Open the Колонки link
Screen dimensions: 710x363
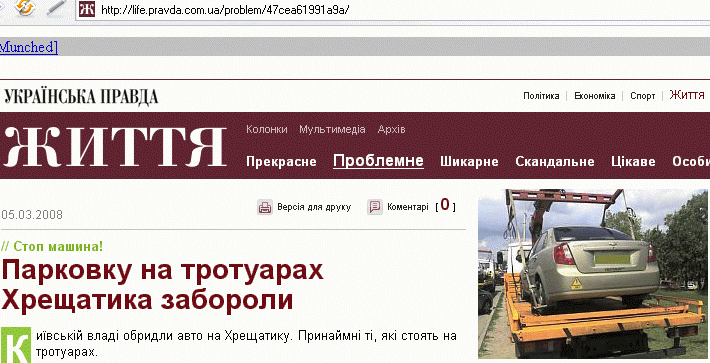[267, 129]
